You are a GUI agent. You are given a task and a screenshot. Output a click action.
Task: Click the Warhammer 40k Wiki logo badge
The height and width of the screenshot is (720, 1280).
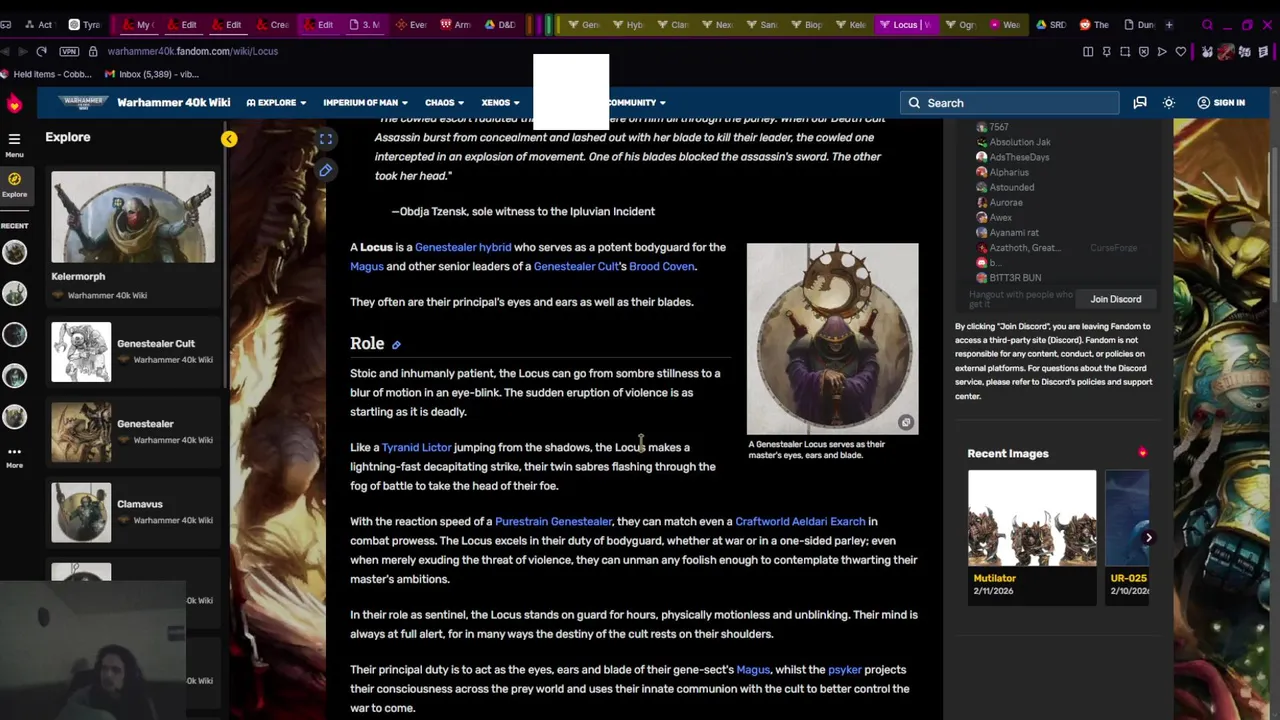point(83,102)
